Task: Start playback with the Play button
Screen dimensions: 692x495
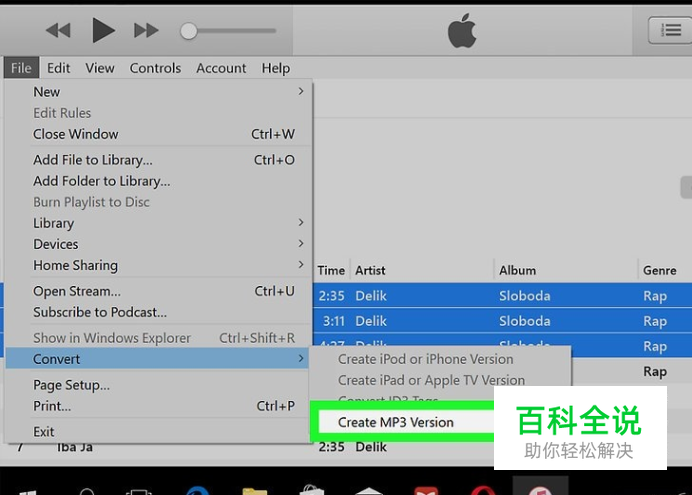Action: coord(103,30)
